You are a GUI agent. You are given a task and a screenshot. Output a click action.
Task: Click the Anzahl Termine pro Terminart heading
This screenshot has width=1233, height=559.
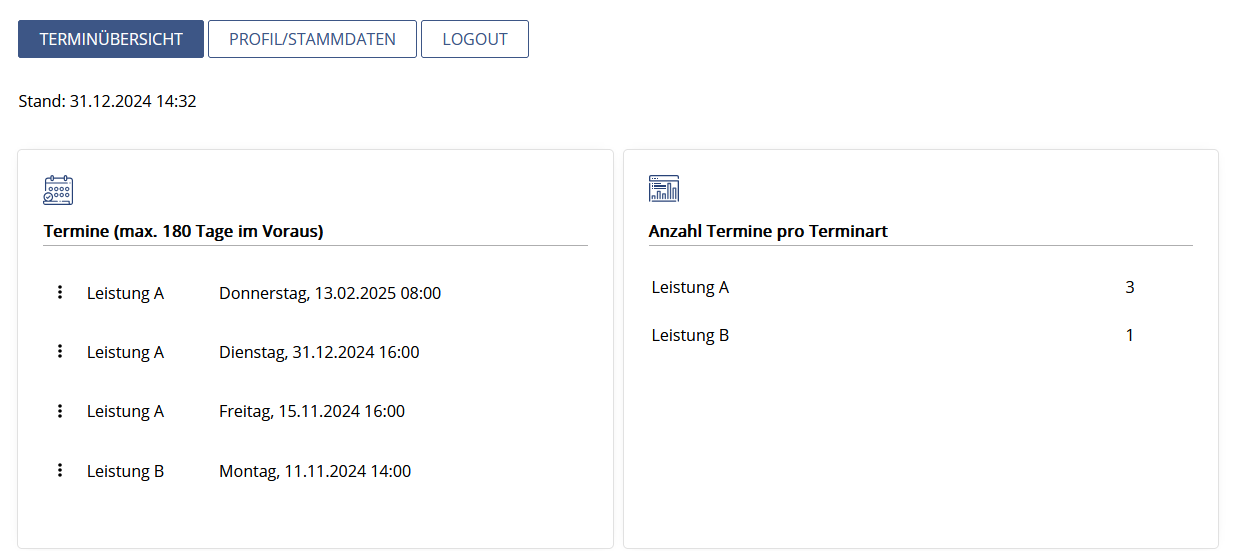[768, 231]
